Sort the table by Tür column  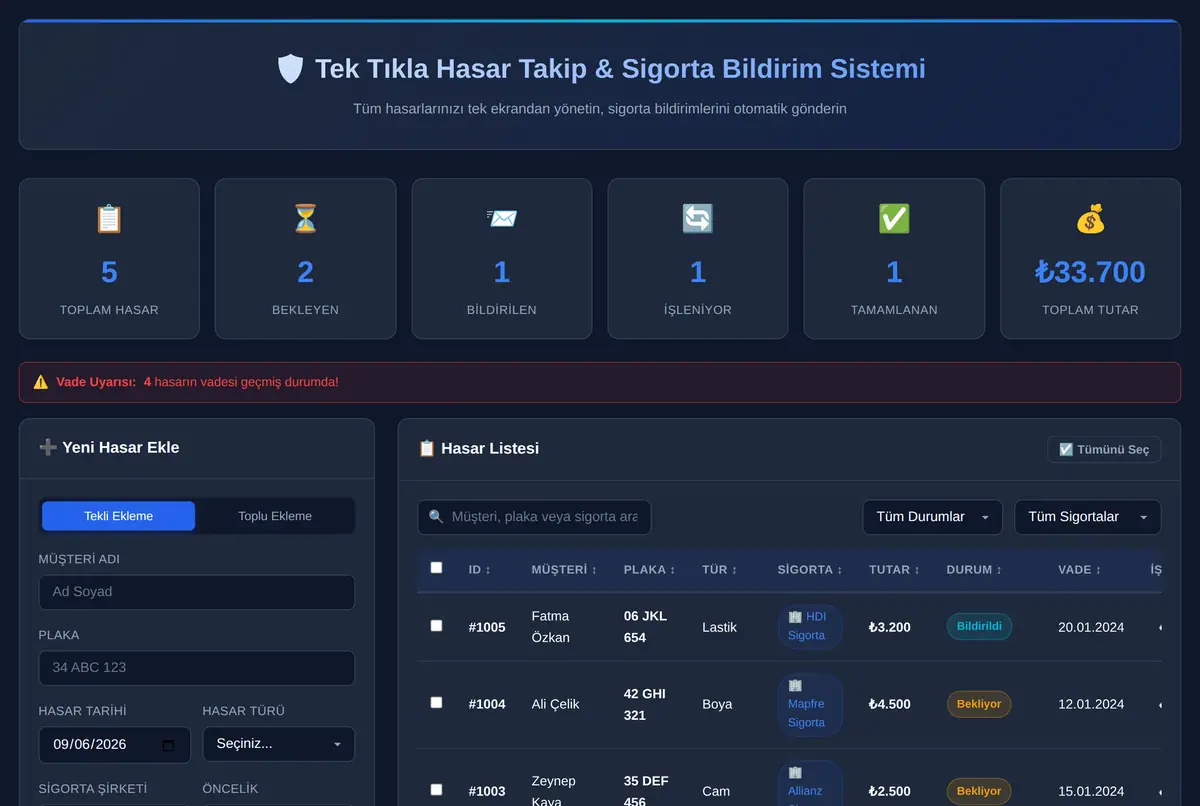pyautogui.click(x=721, y=570)
